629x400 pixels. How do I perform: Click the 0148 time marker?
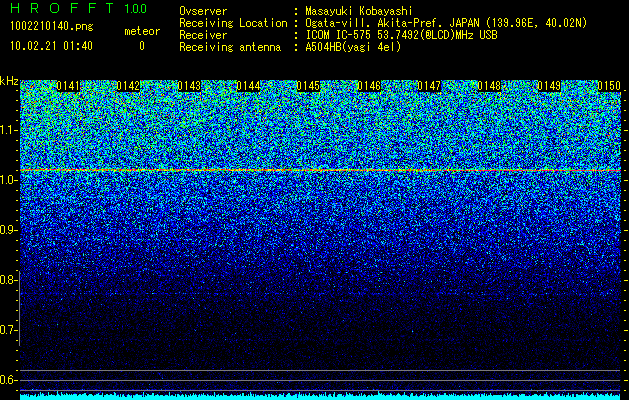click(x=489, y=86)
